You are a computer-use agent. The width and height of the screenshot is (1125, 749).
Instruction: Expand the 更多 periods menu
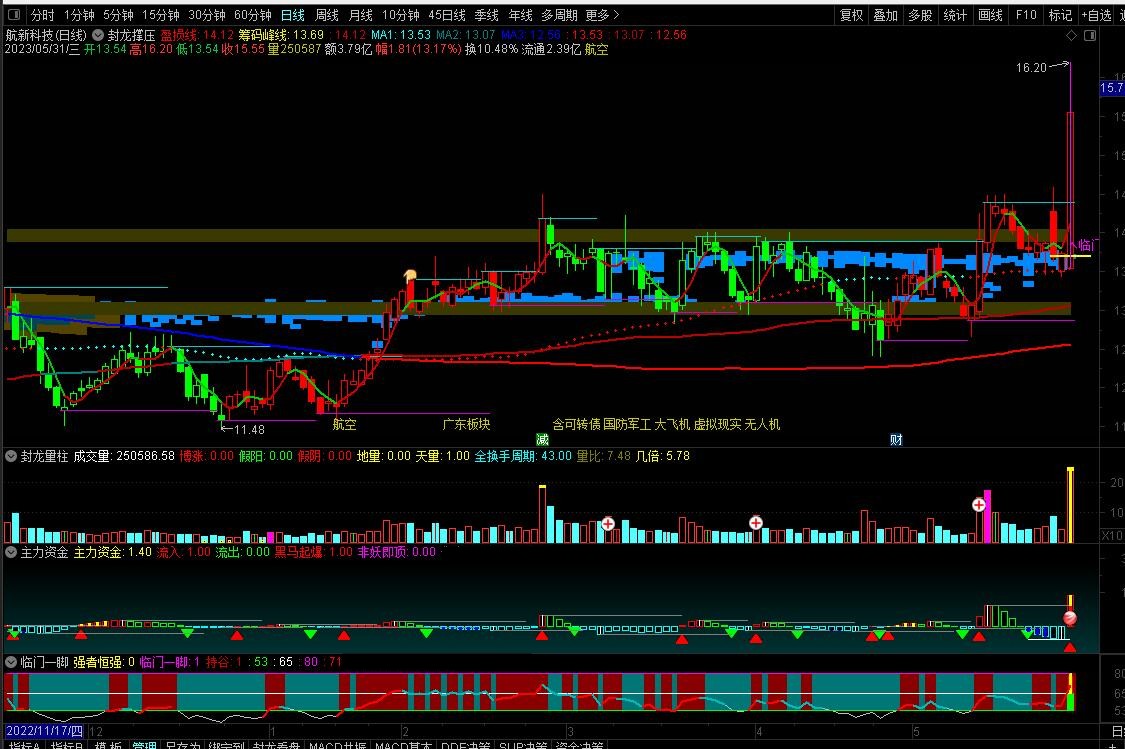tap(602, 14)
